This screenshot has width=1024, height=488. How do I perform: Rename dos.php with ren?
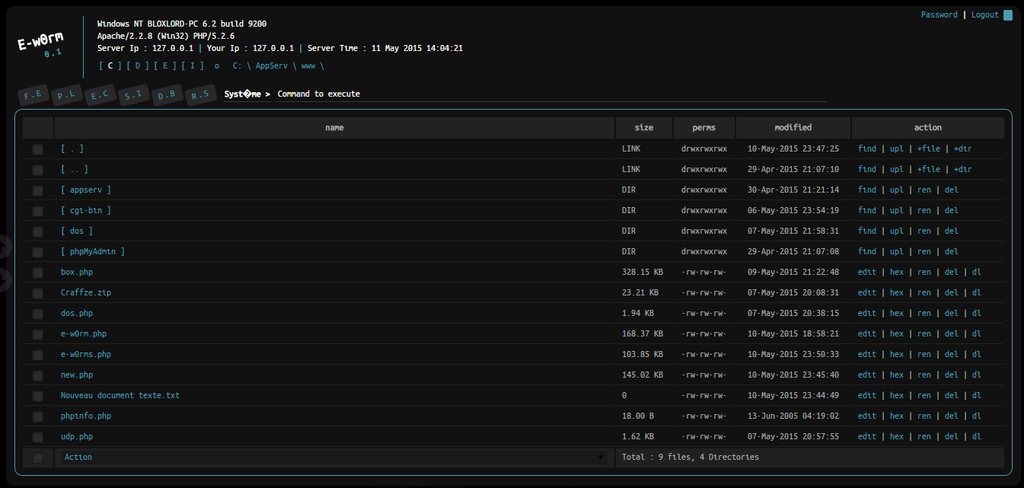924,313
